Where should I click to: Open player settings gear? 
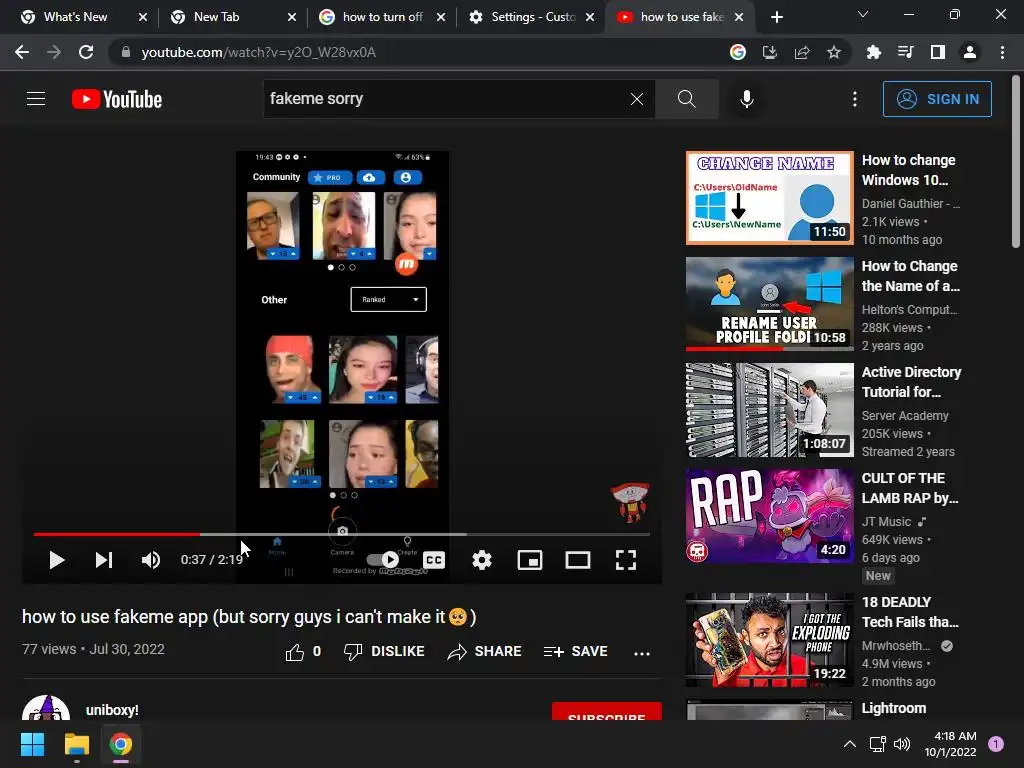coord(482,560)
